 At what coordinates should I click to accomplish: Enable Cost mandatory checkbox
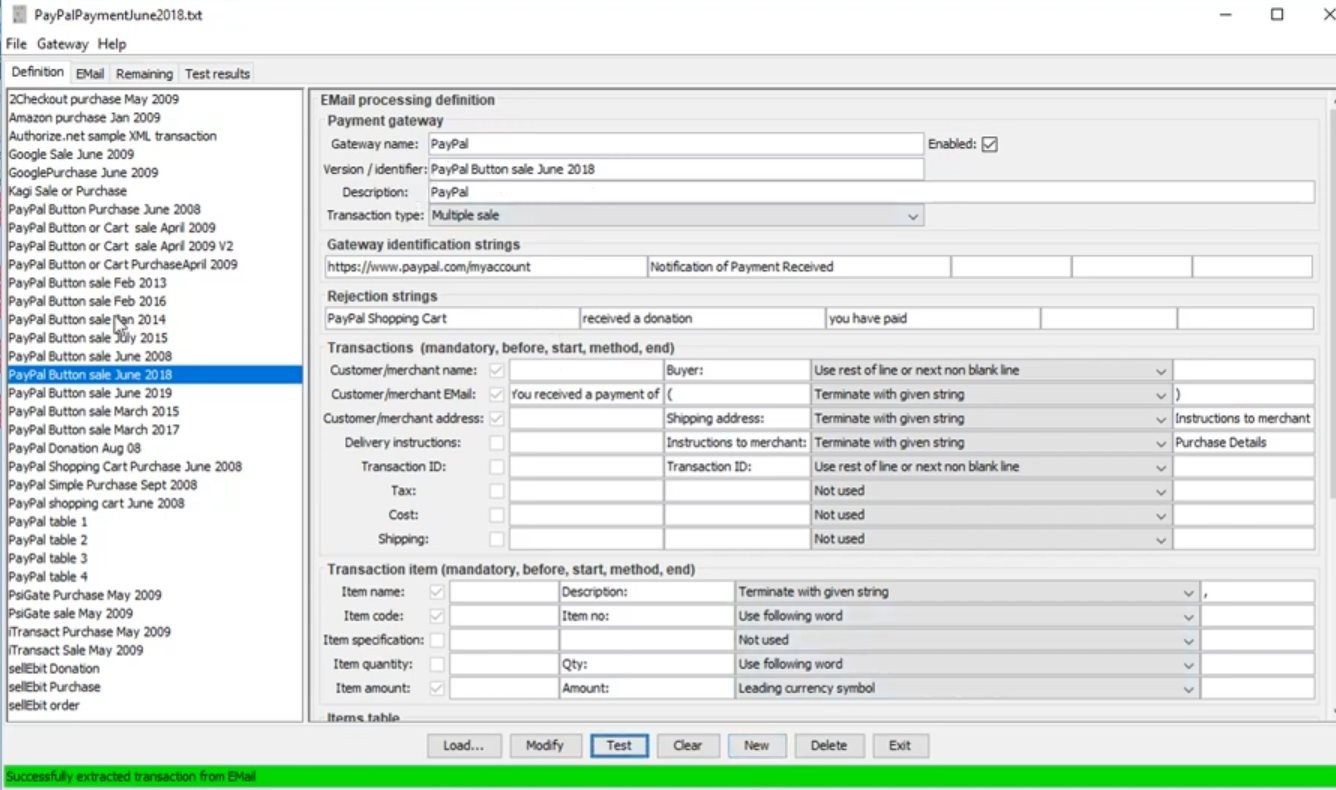497,514
